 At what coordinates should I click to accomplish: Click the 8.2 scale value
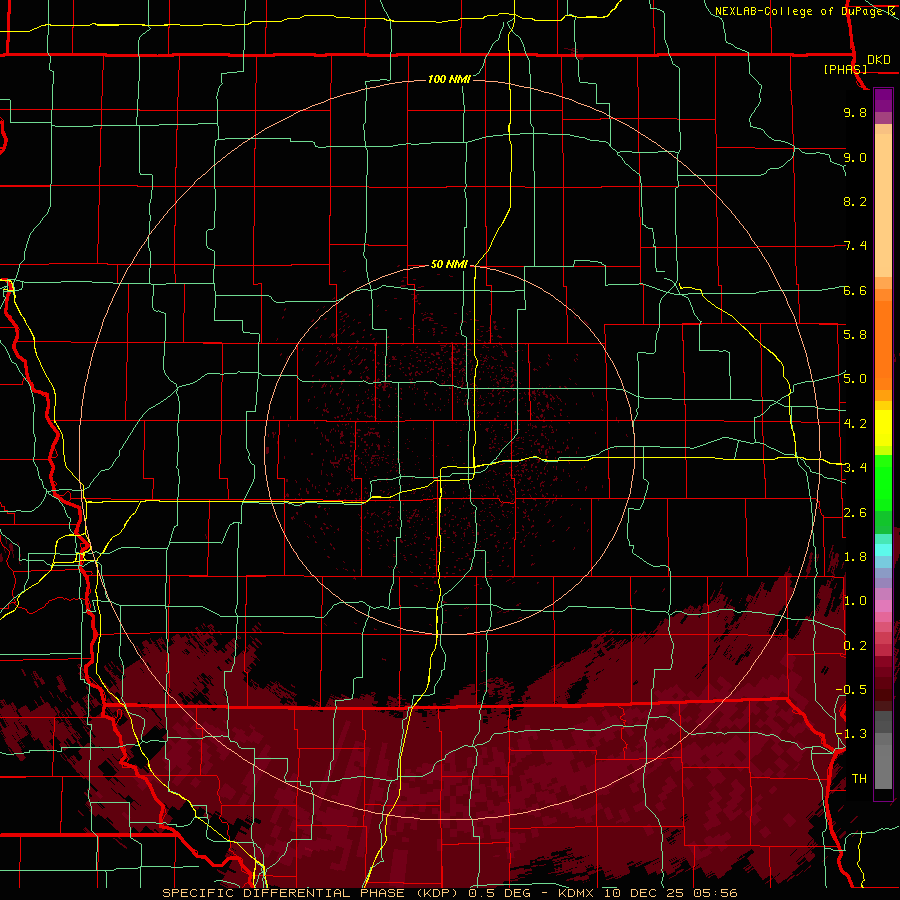tap(855, 201)
